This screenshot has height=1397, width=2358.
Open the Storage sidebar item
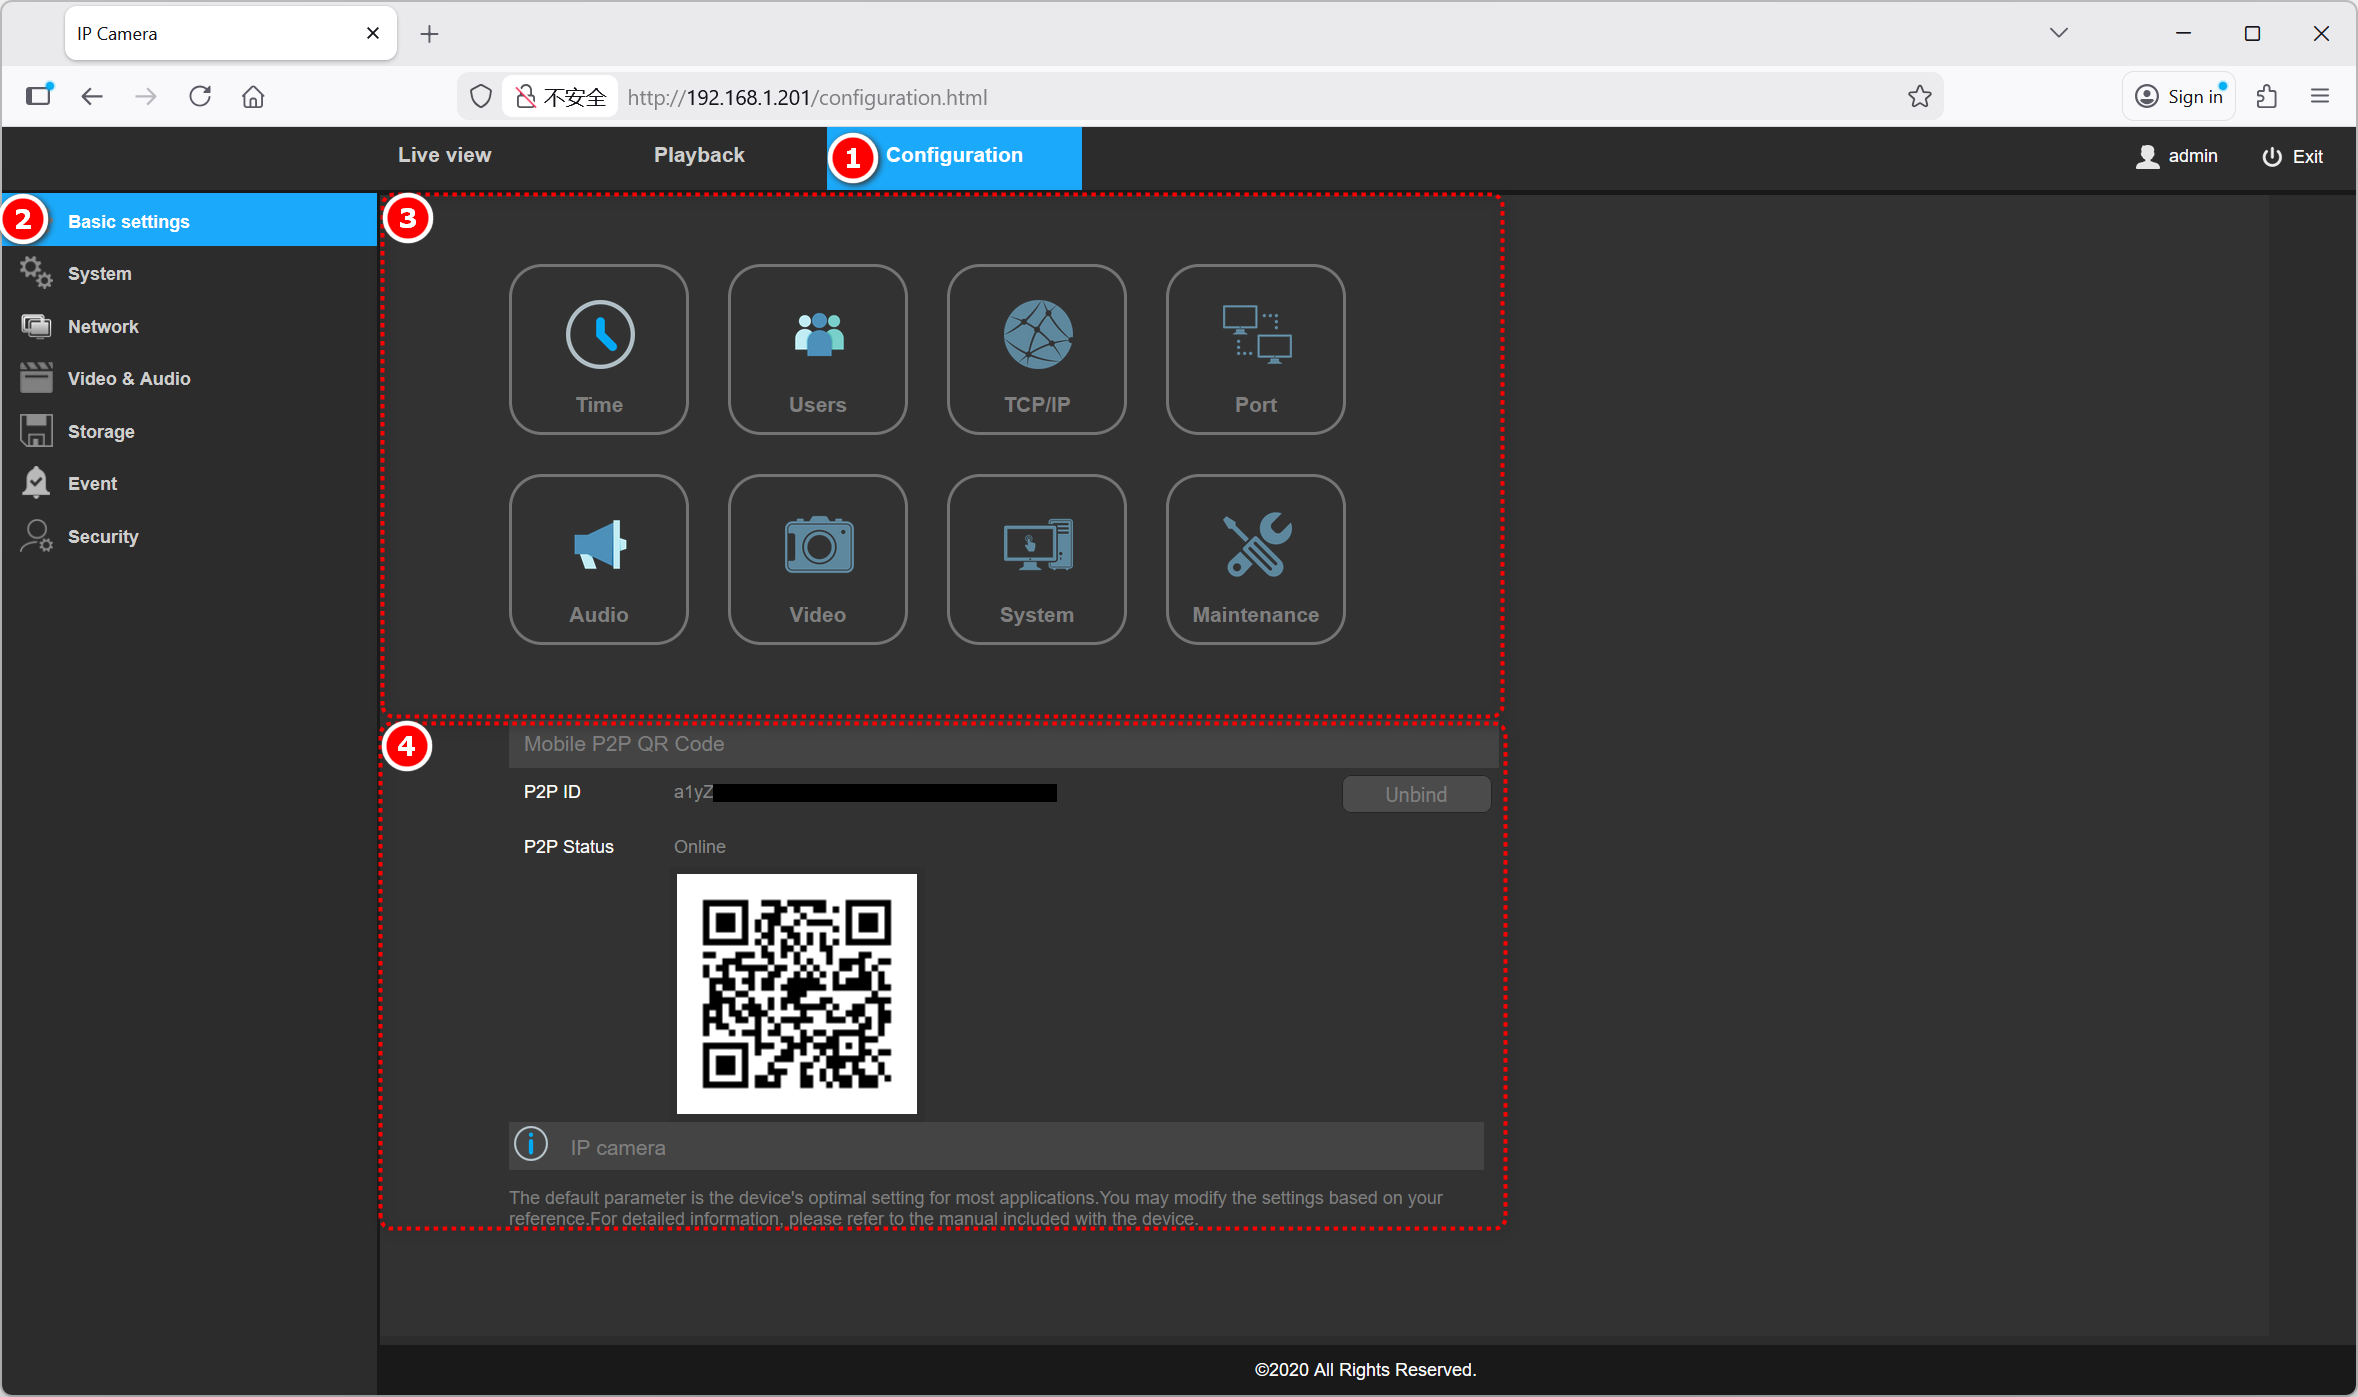click(101, 431)
